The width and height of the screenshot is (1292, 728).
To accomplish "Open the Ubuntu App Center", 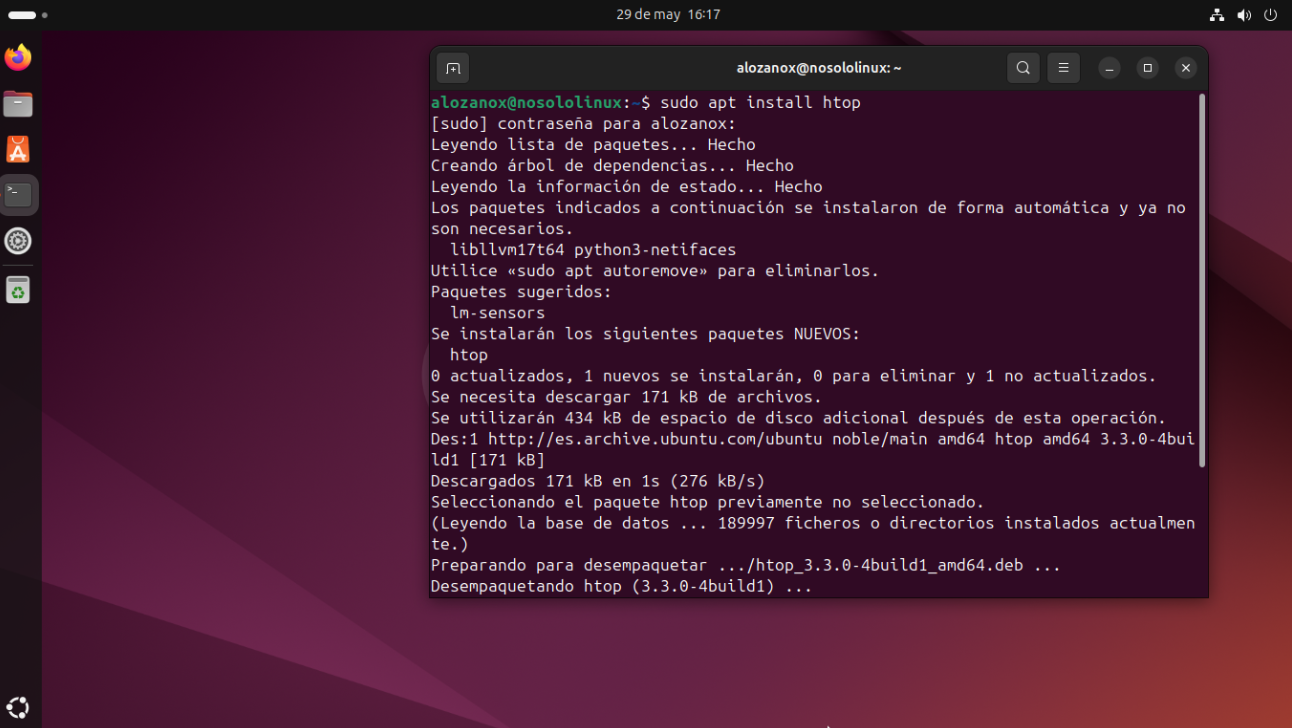I will pyautogui.click(x=18, y=150).
